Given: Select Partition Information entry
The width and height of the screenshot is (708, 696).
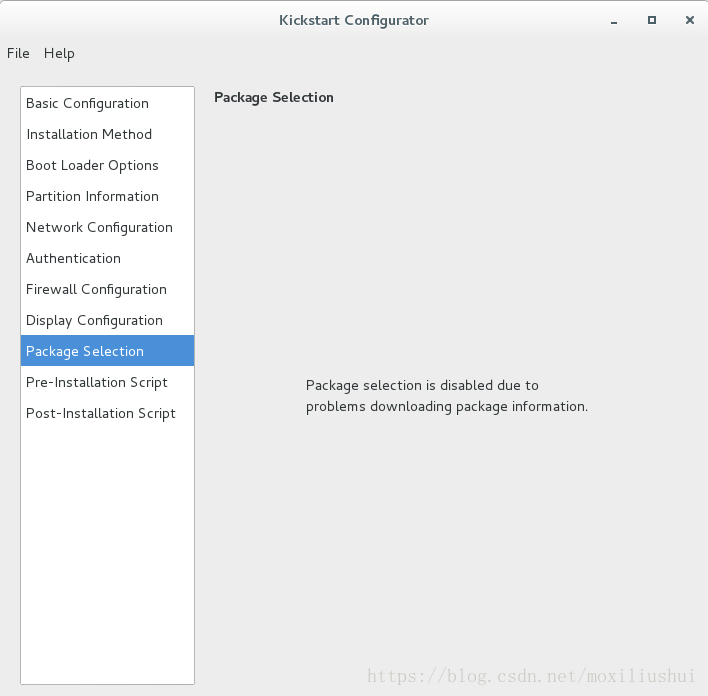Looking at the screenshot, I should pos(107,196).
